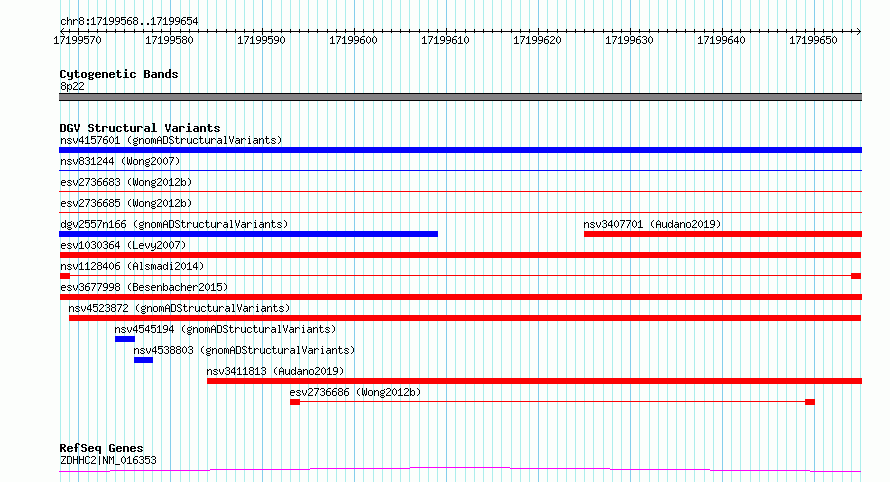Viewport: 890px width, 482px height.
Task: Click esv3677998 (Besenbacher2015) label
Action: (x=144, y=287)
